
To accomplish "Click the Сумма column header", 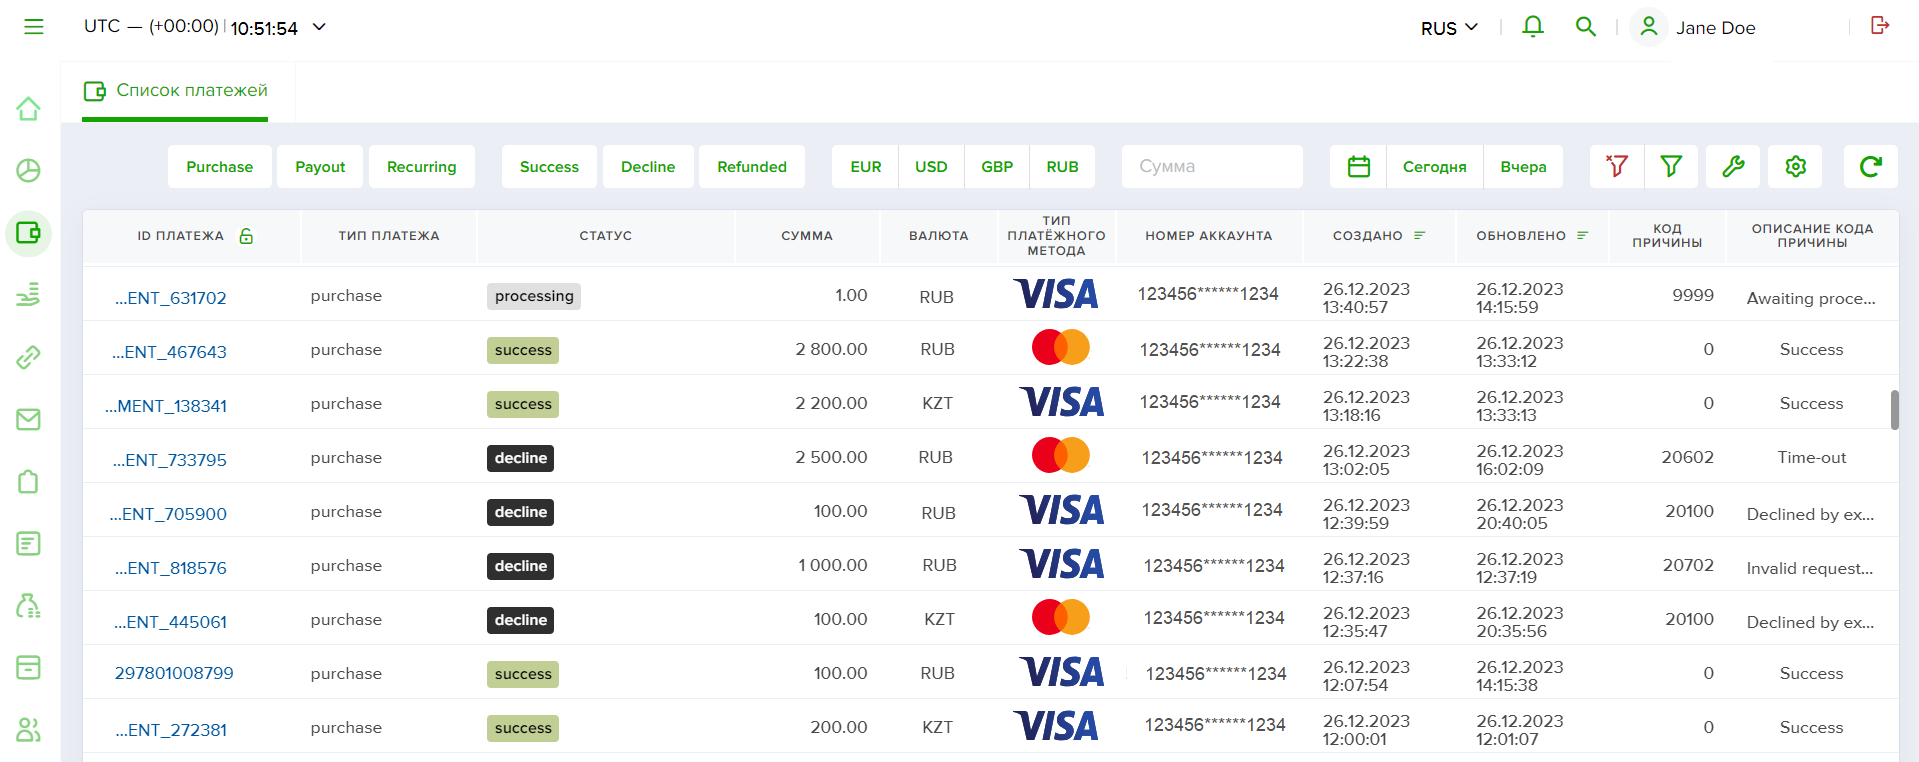I will click(x=807, y=236).
